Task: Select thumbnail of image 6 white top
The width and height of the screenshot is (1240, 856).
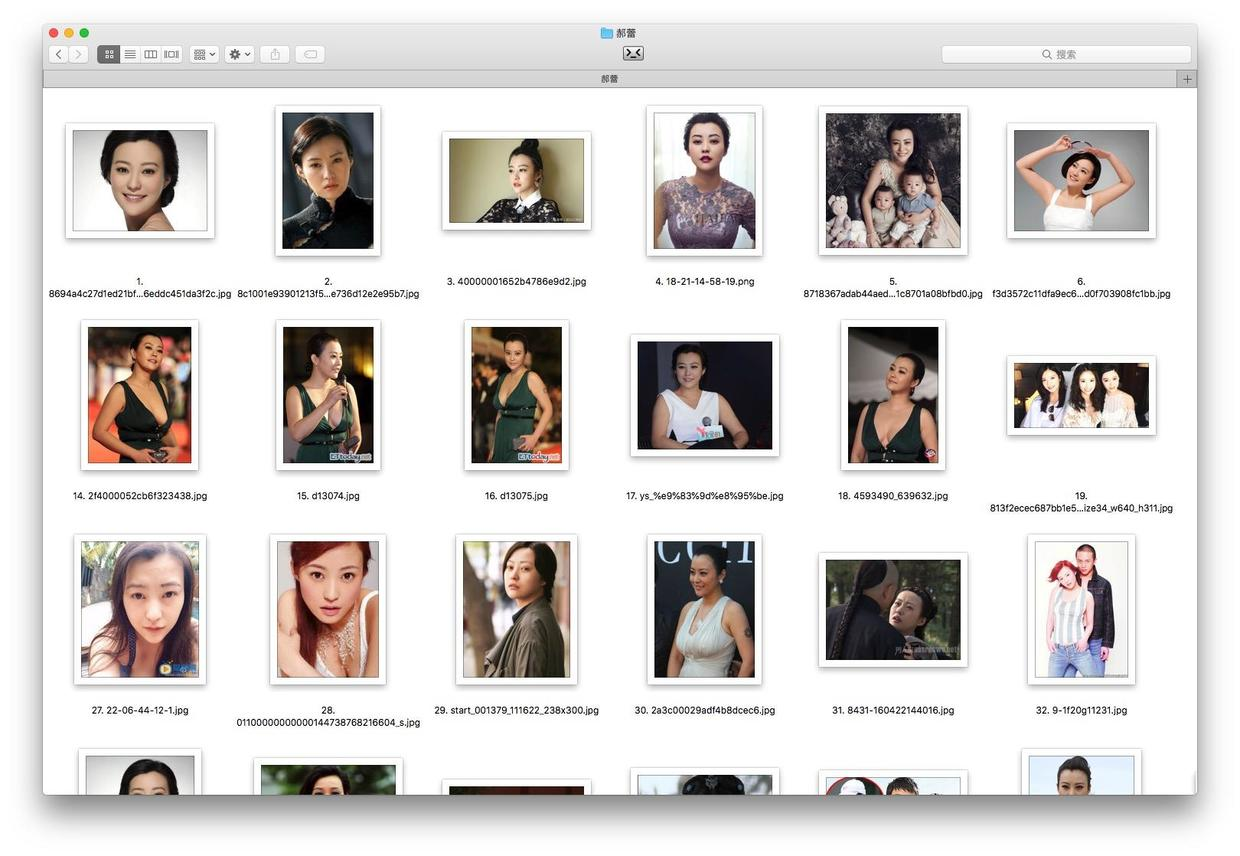Action: (x=1081, y=181)
